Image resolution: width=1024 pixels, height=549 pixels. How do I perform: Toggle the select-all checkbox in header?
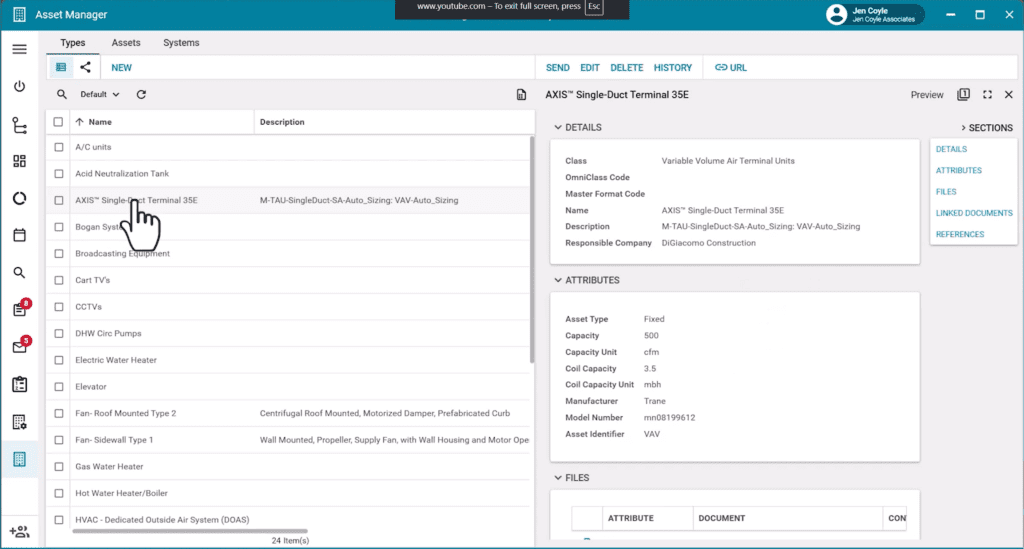pos(58,122)
